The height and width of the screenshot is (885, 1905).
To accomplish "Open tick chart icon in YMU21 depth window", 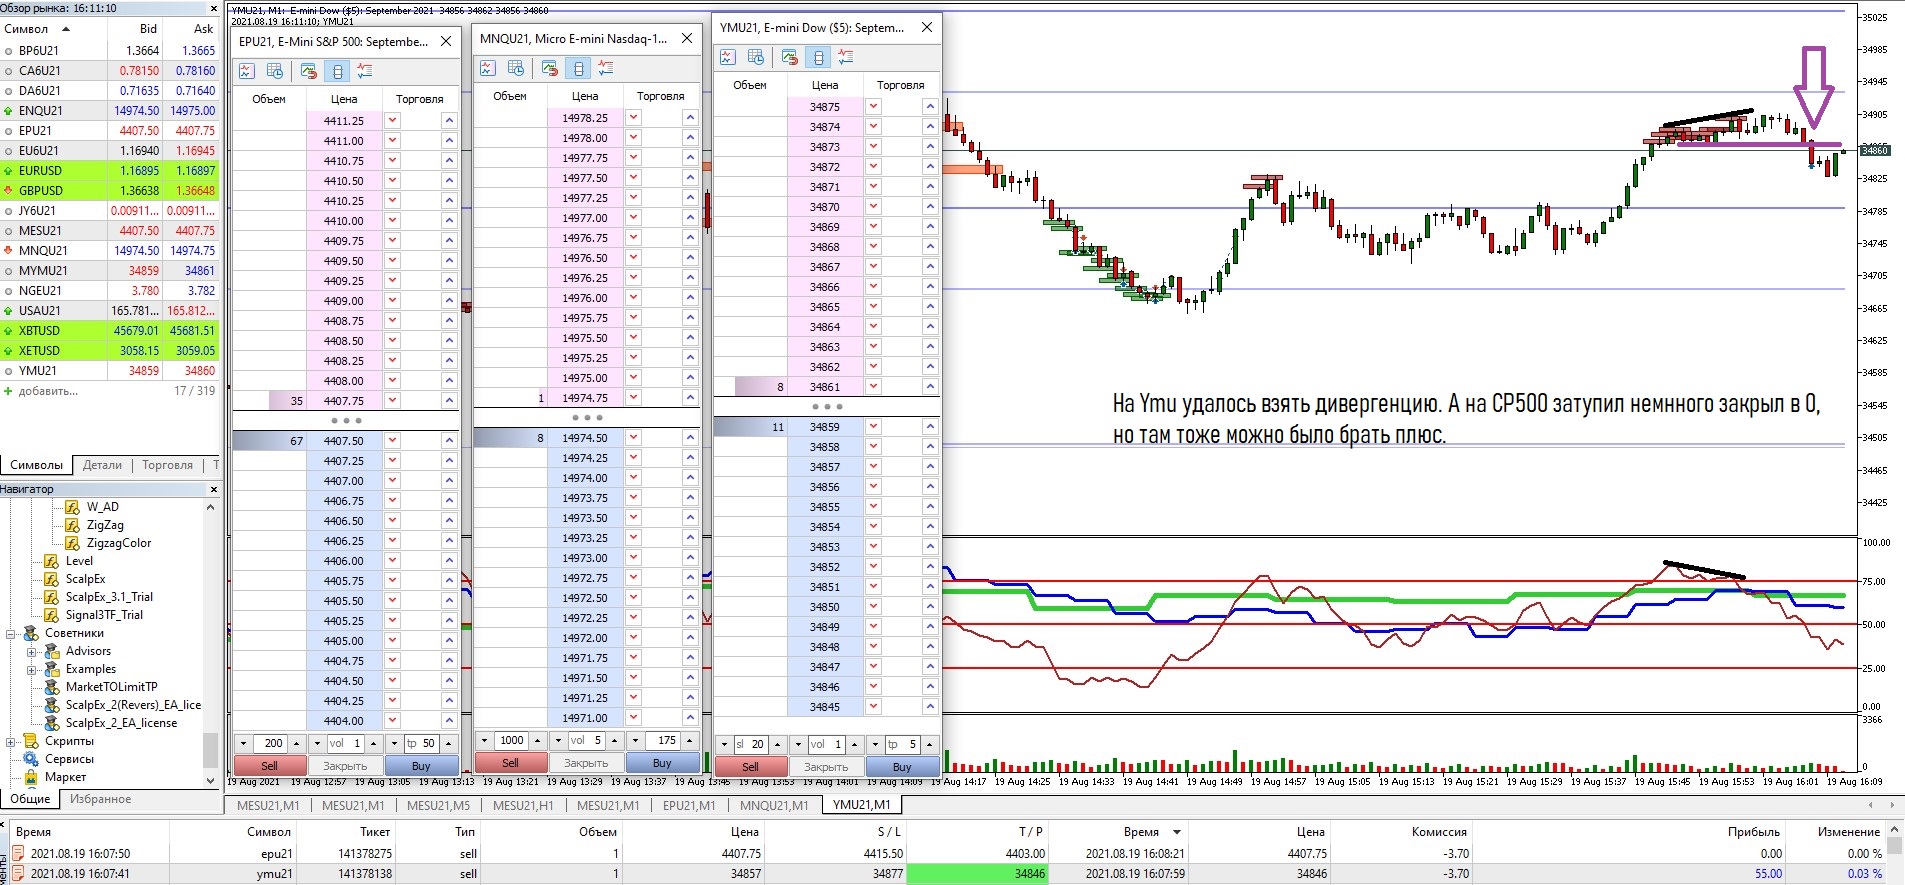I will 728,57.
